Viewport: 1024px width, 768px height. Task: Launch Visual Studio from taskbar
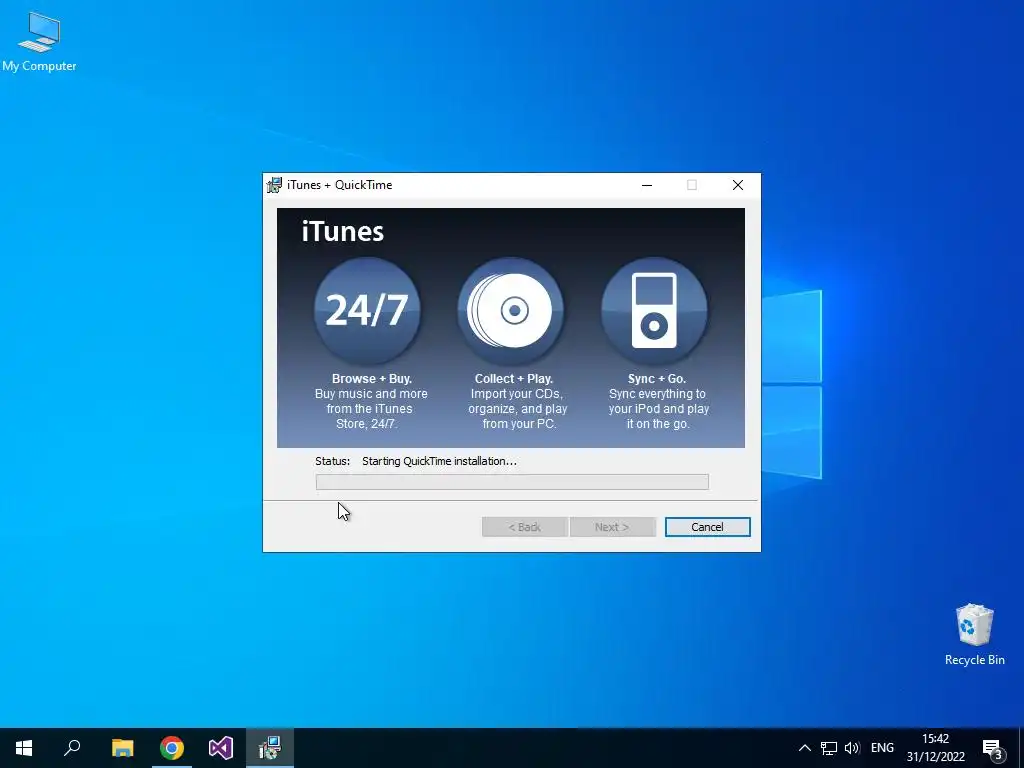click(221, 748)
